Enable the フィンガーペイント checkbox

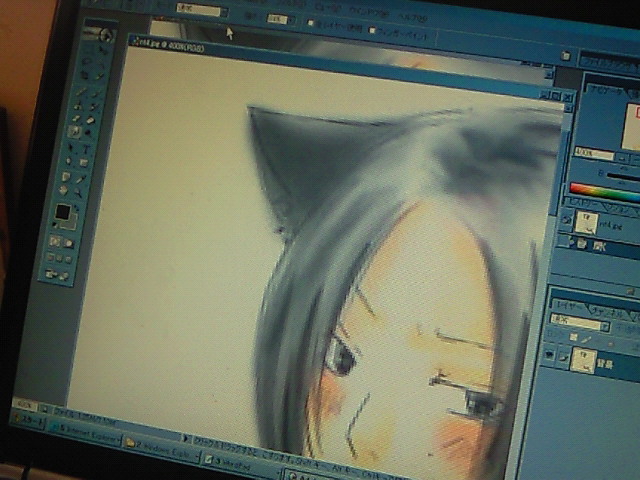point(372,30)
